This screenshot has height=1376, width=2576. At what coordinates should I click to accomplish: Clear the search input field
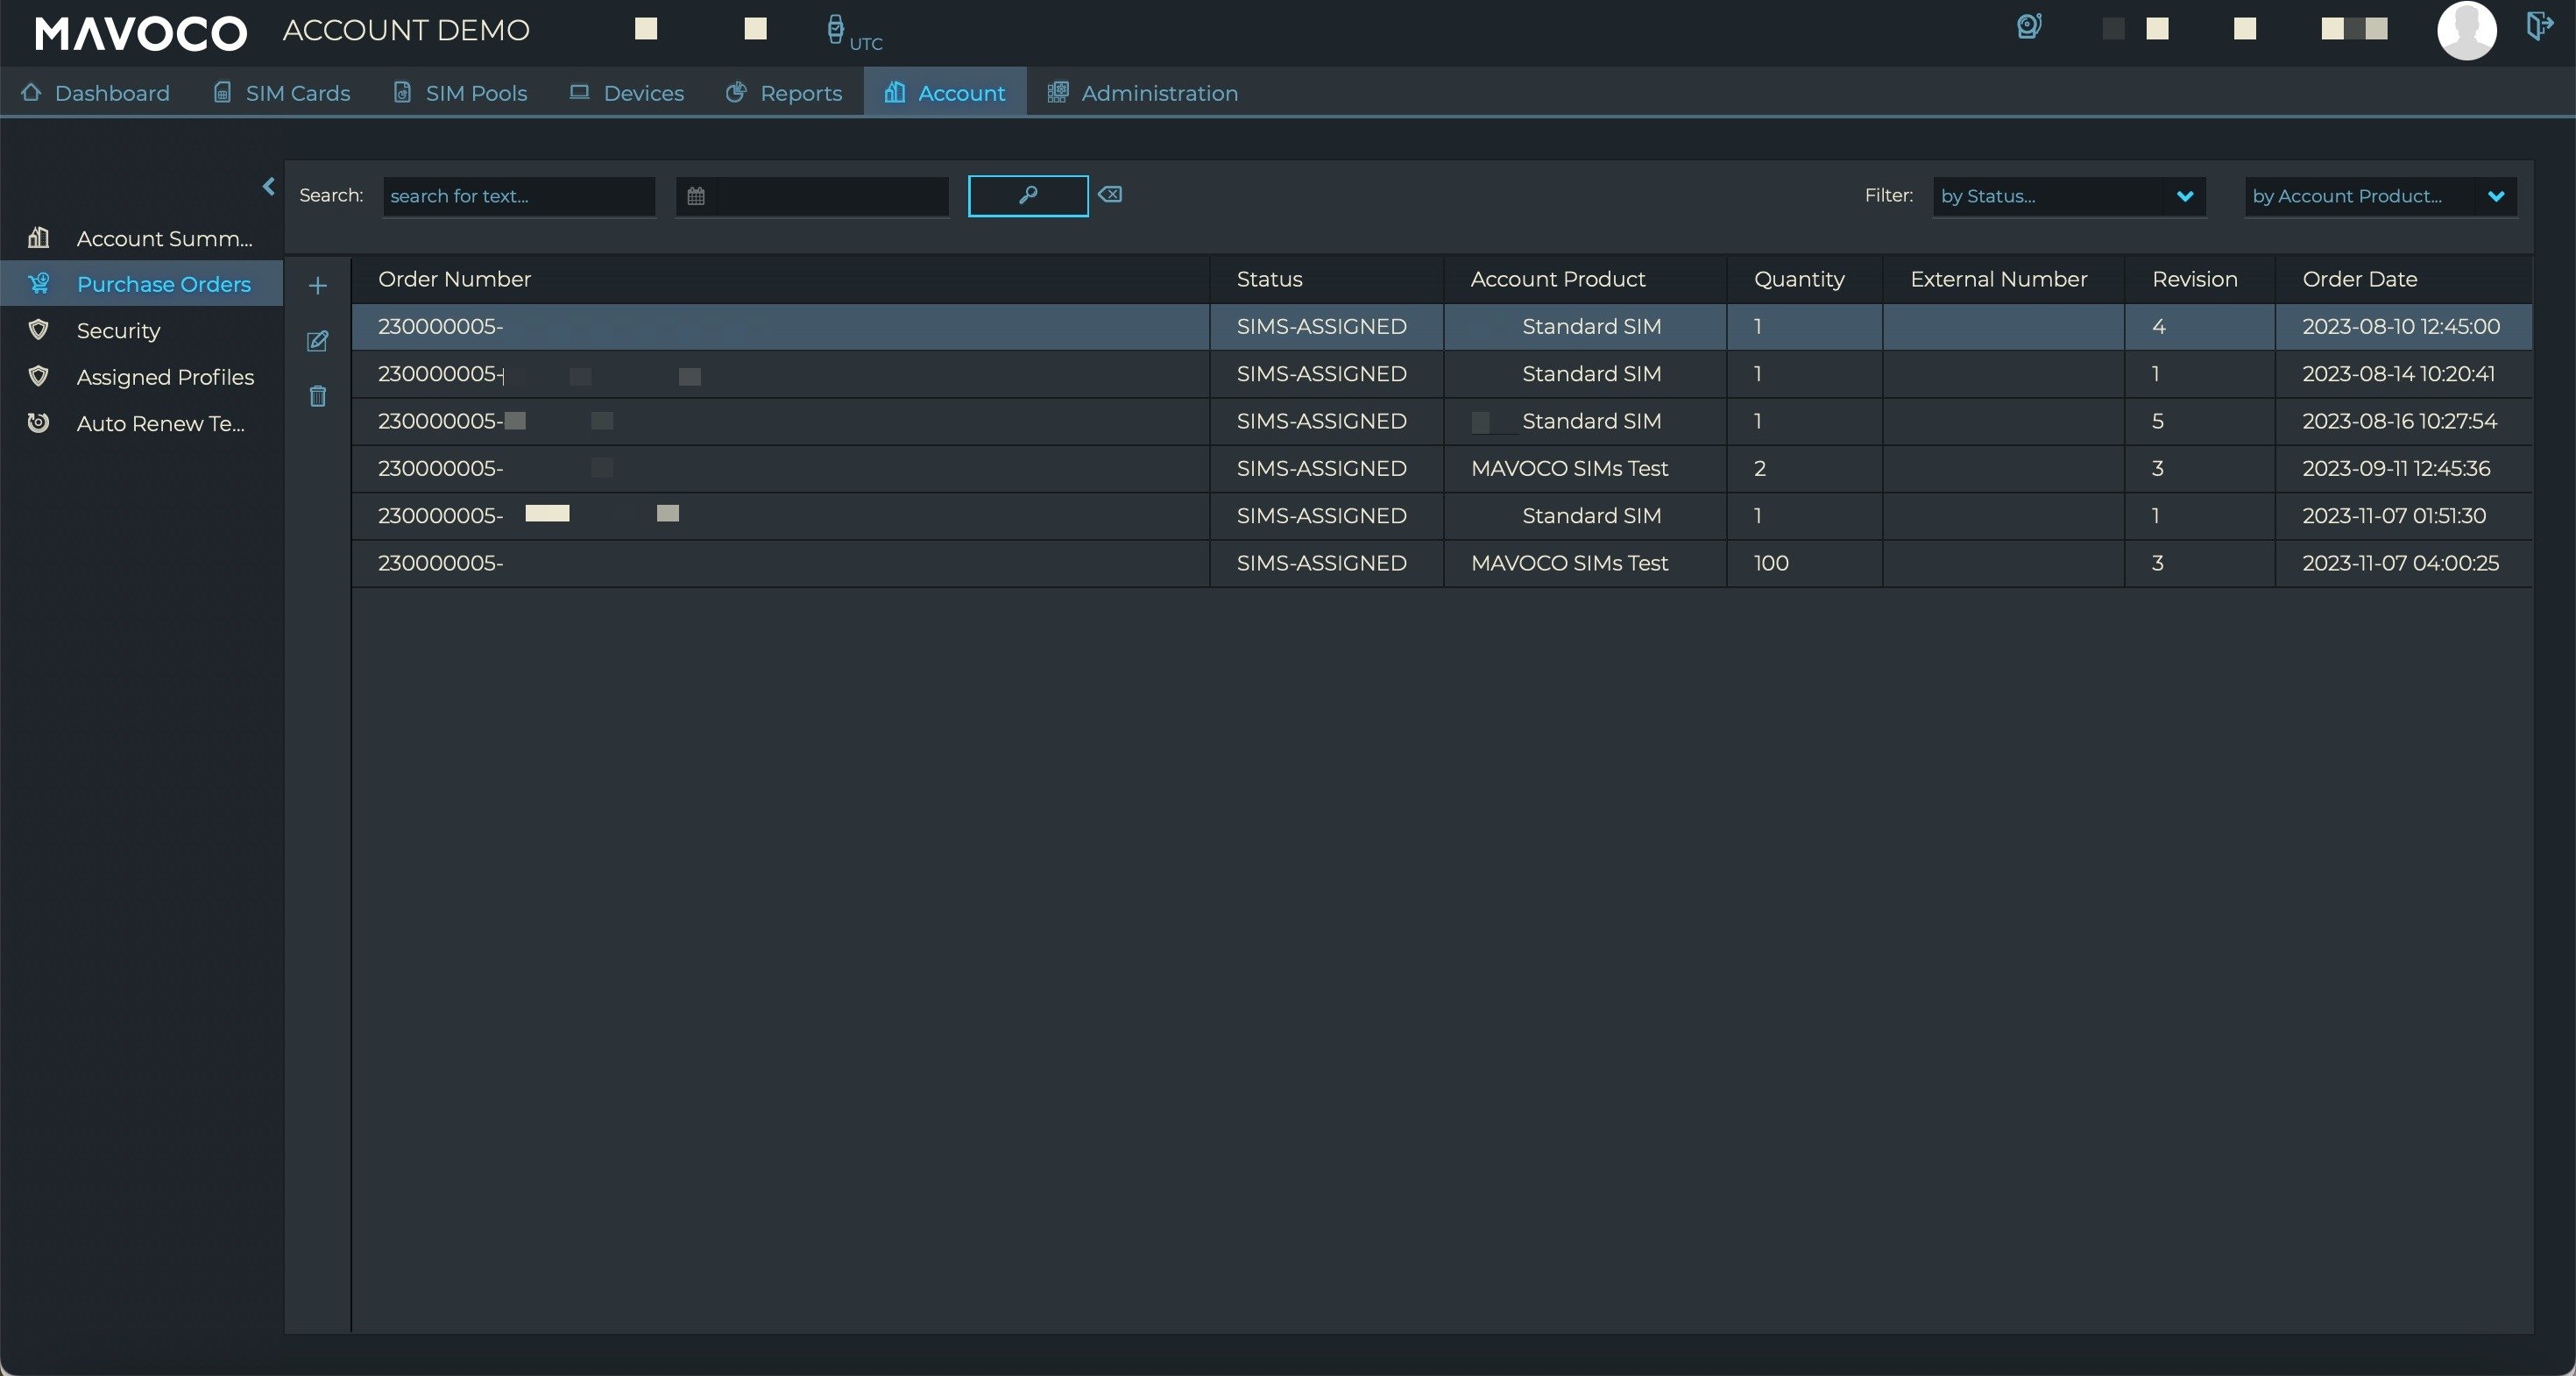[x=1109, y=195]
